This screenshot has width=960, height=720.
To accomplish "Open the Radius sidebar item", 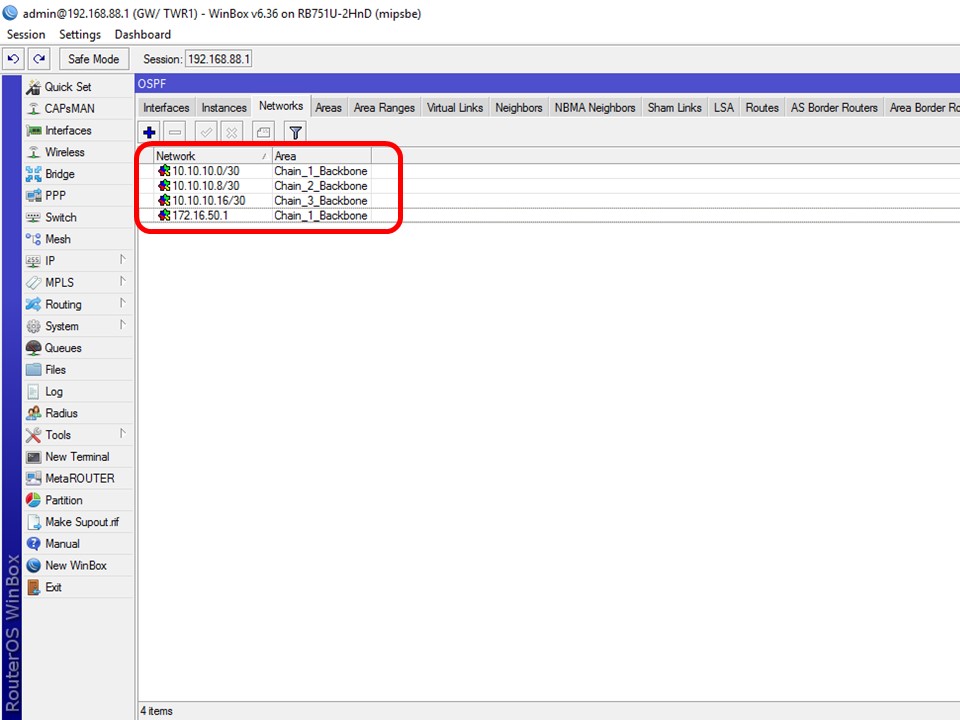I will click(x=78, y=413).
